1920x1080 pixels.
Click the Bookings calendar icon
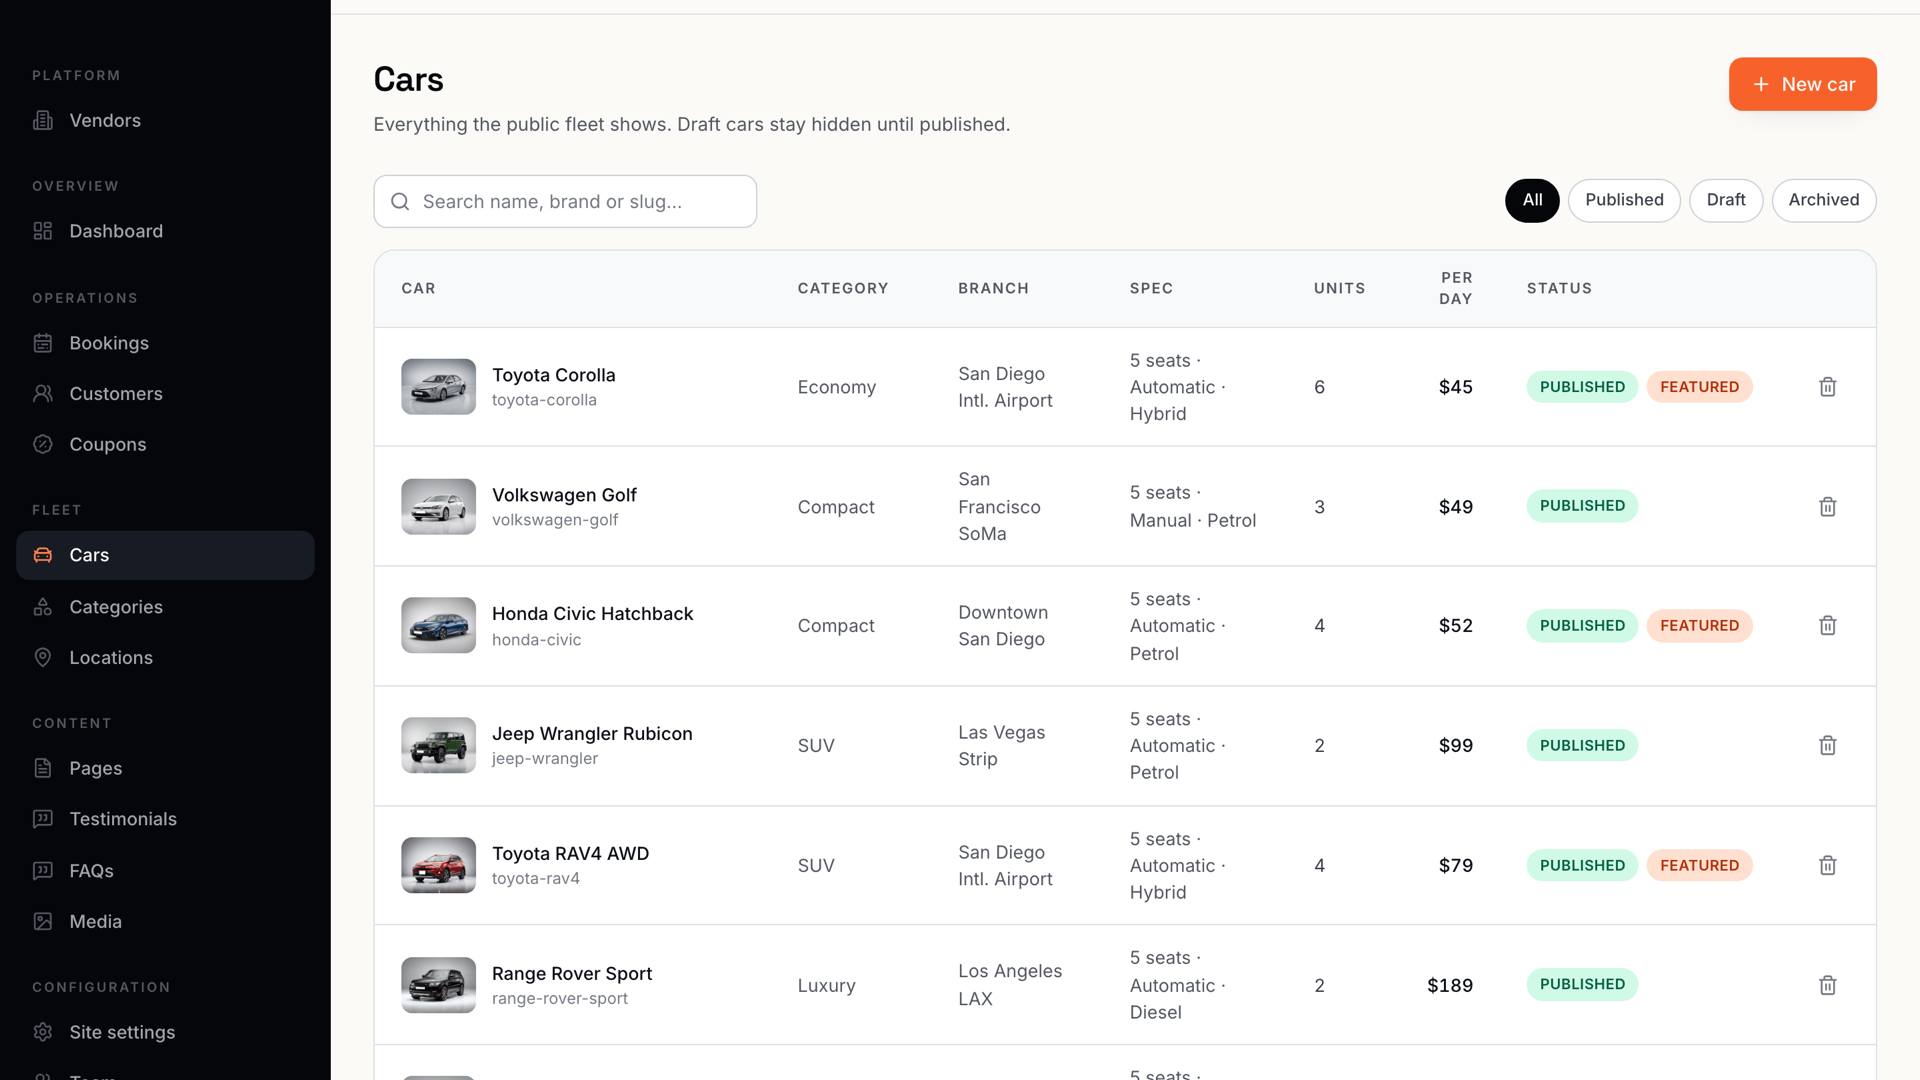click(43, 343)
